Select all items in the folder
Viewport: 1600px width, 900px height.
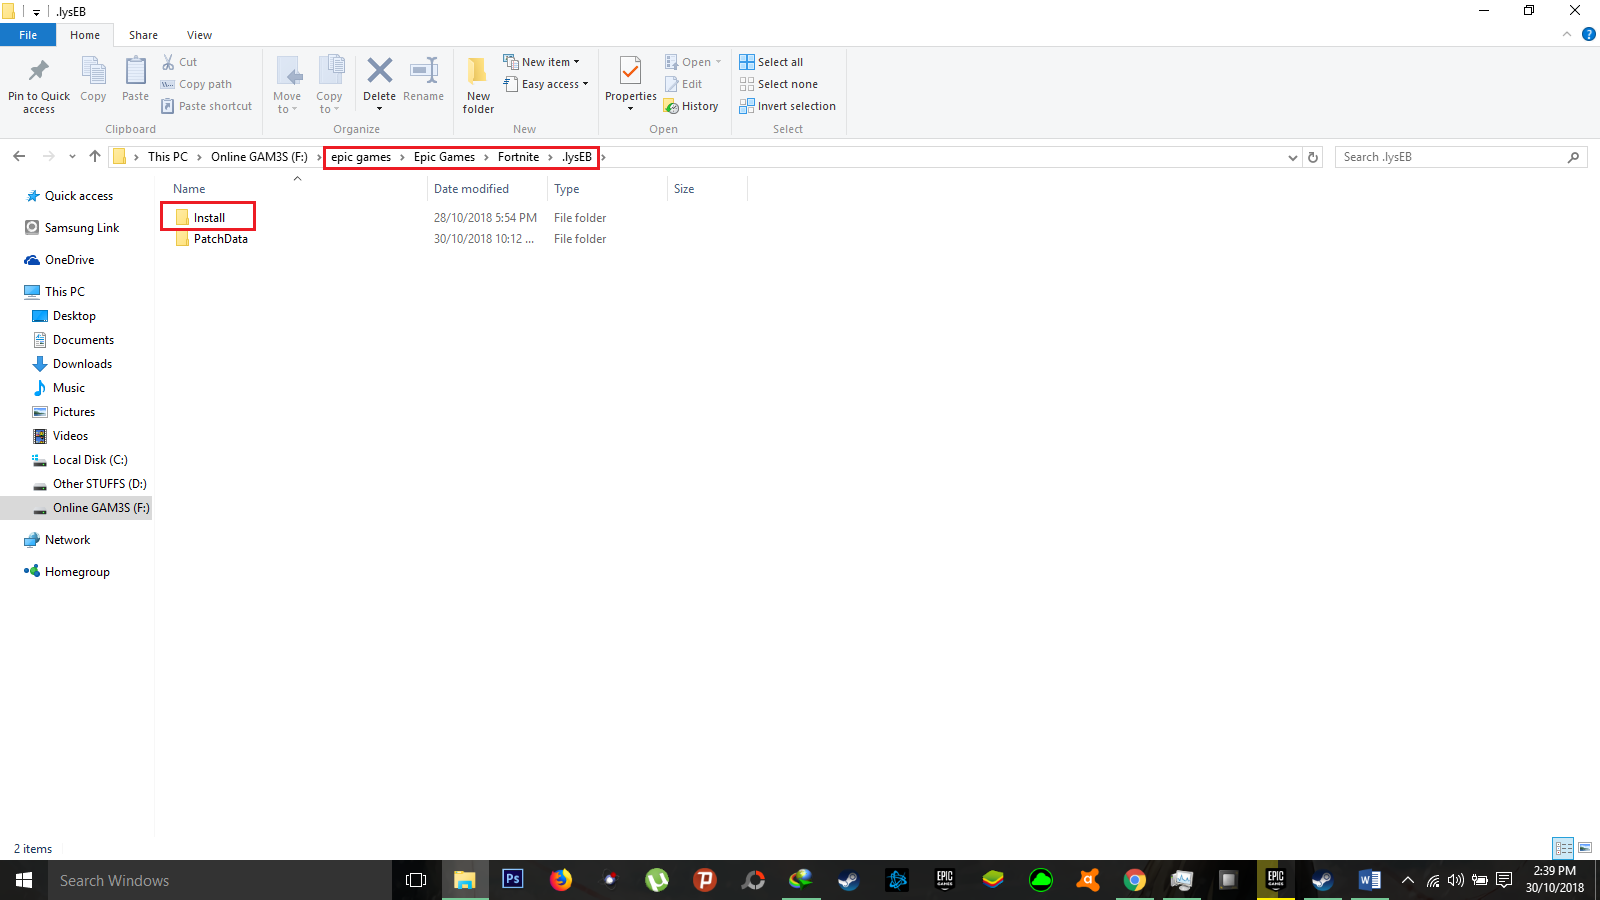coord(771,61)
